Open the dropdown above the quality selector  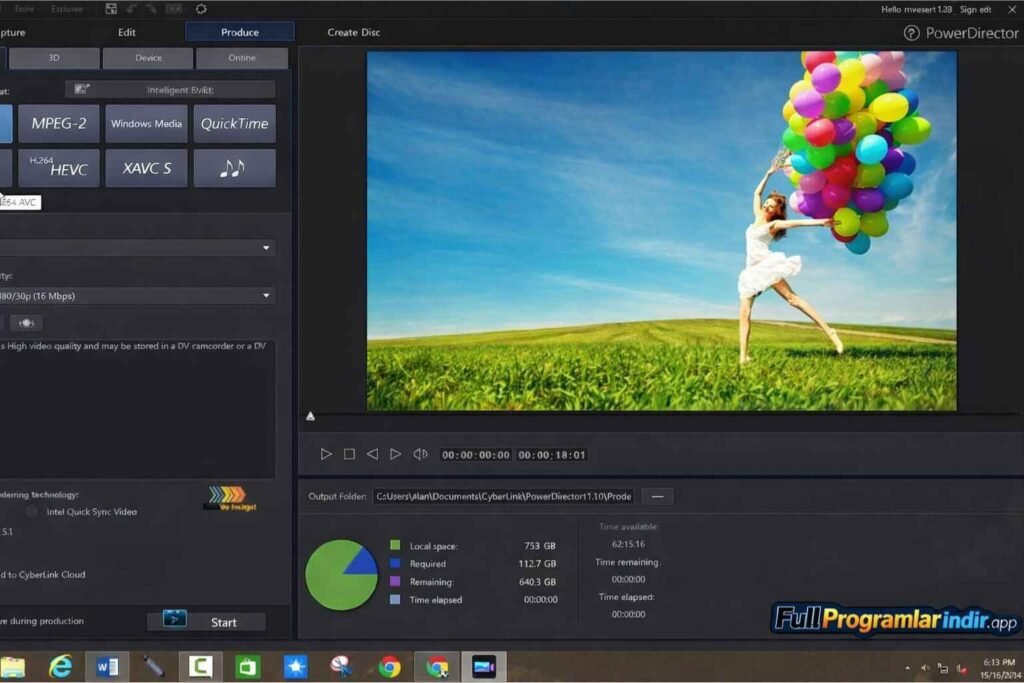tap(266, 248)
